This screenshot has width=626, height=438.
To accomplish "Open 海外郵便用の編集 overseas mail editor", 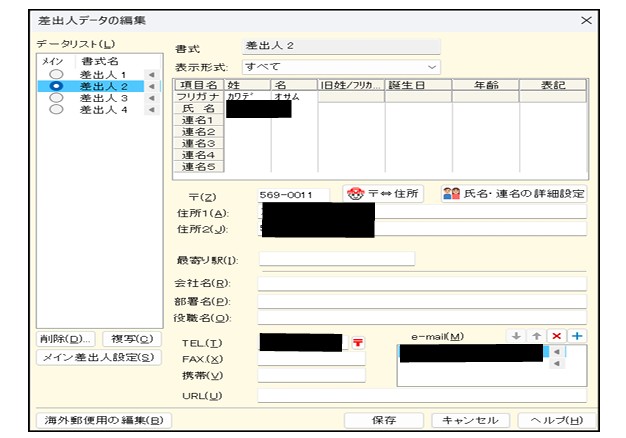I will [102, 421].
